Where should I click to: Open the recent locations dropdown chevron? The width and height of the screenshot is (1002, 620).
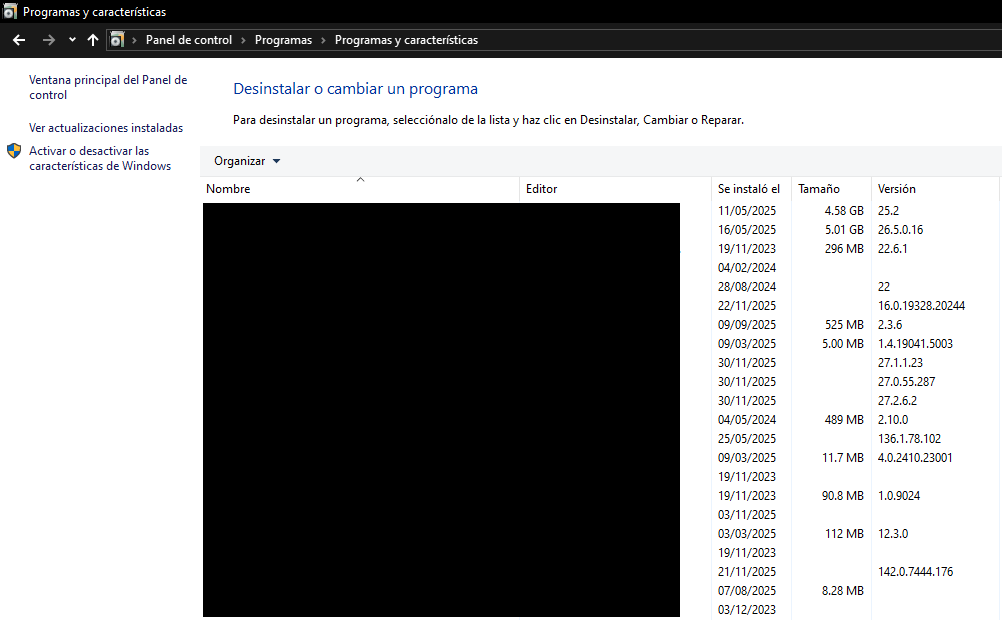tap(72, 40)
